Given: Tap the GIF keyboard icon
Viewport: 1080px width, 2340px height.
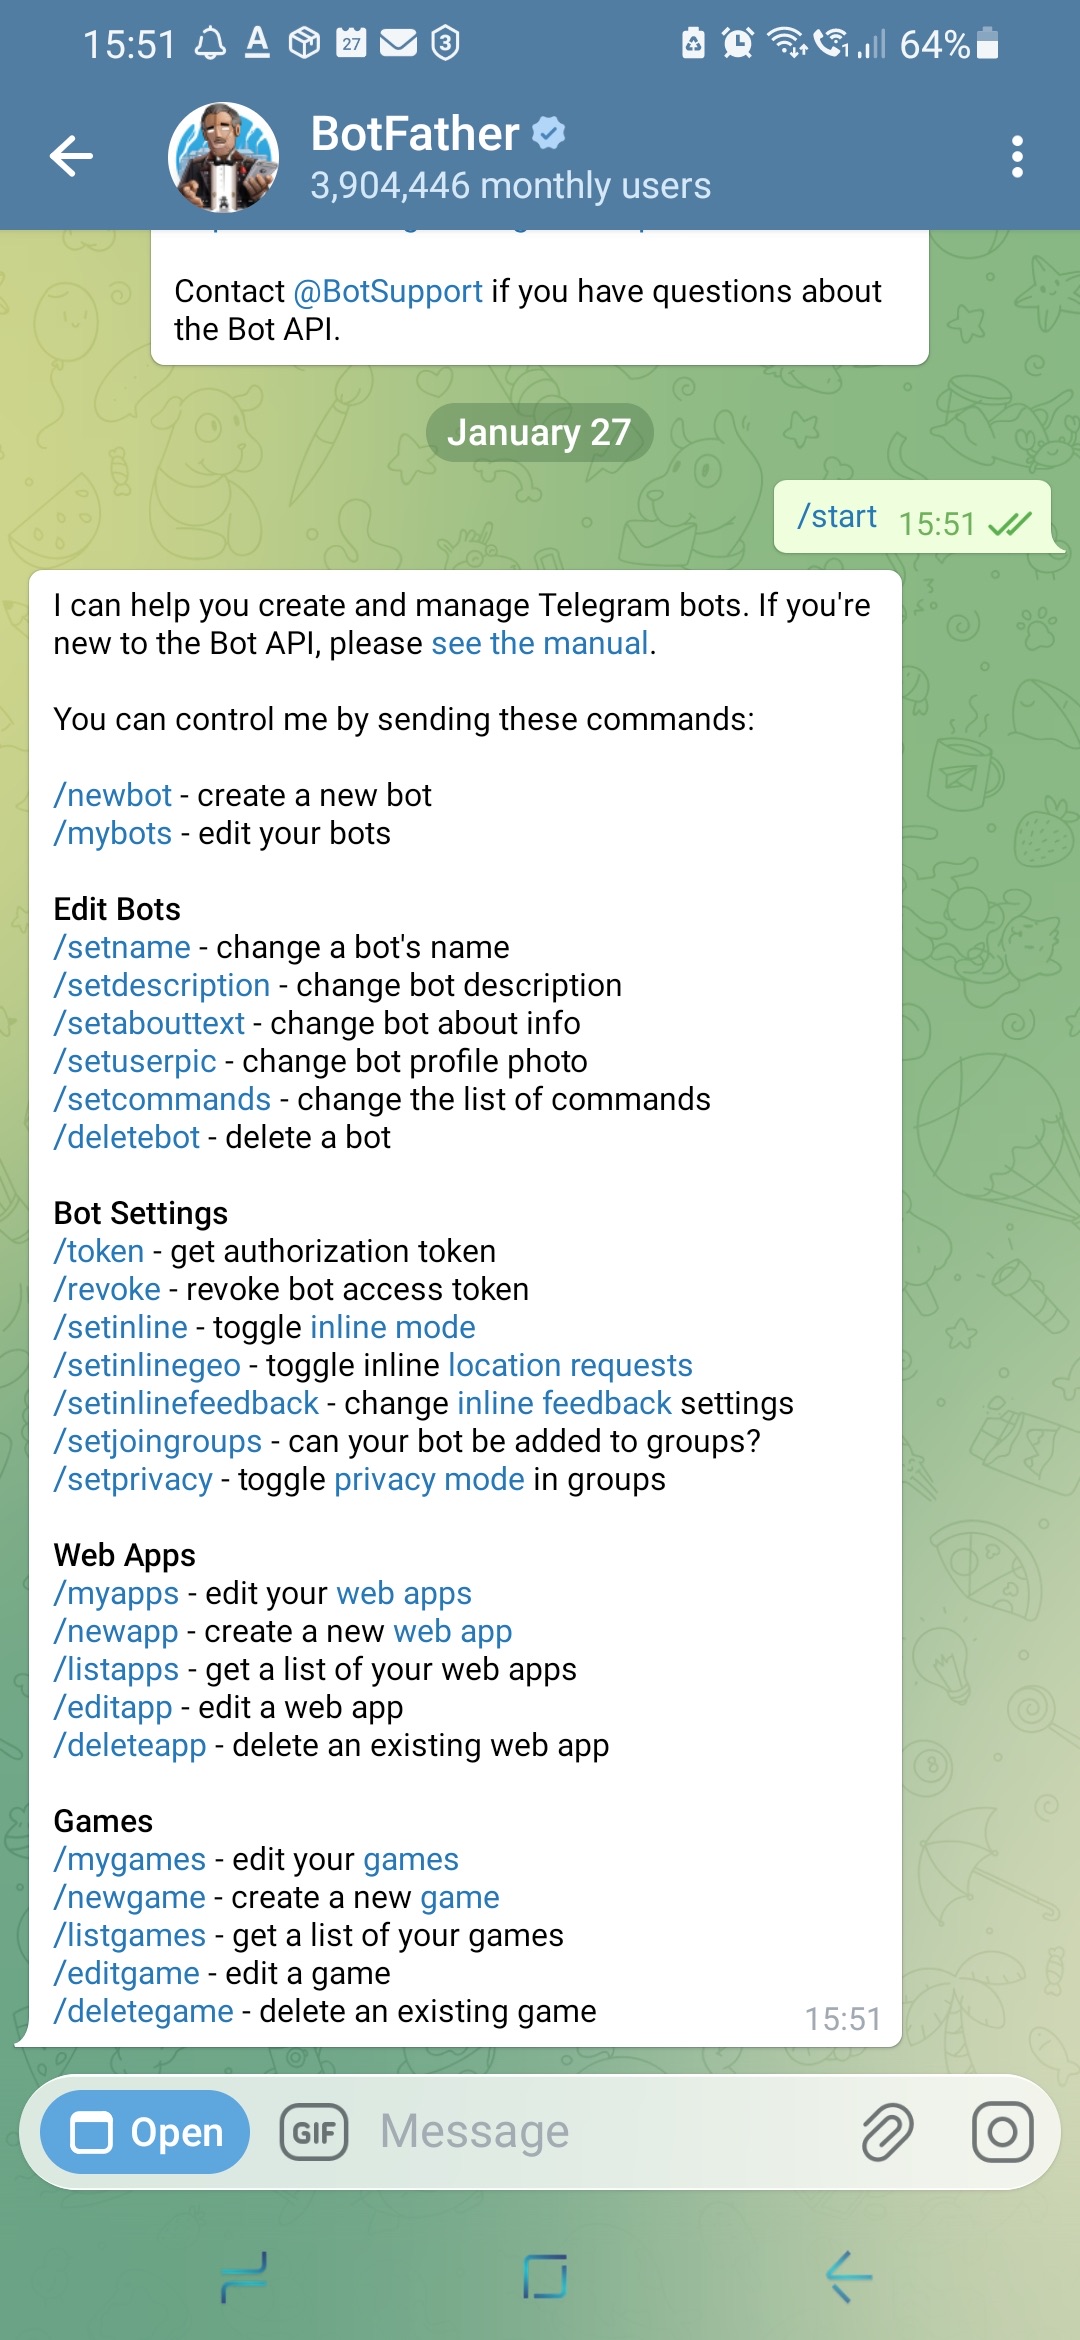Looking at the screenshot, I should pyautogui.click(x=314, y=2132).
